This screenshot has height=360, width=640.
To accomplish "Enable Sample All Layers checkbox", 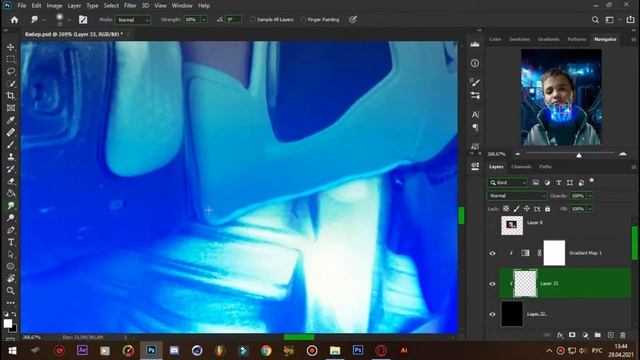I will click(252, 19).
